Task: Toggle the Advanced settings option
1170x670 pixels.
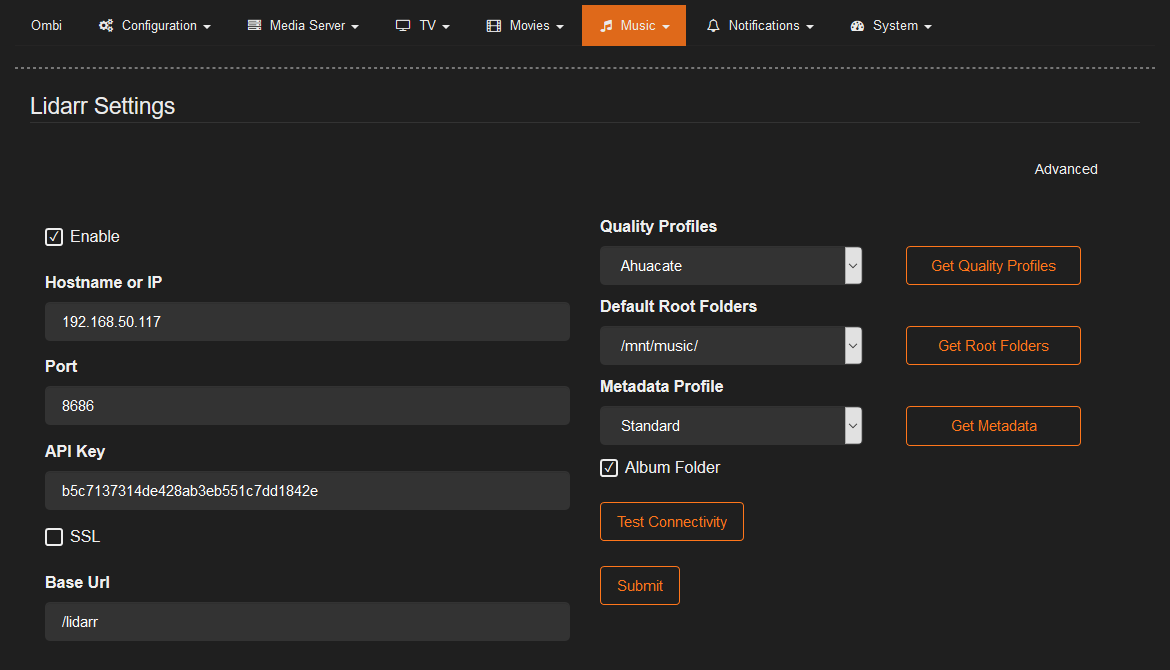Action: click(x=1066, y=169)
